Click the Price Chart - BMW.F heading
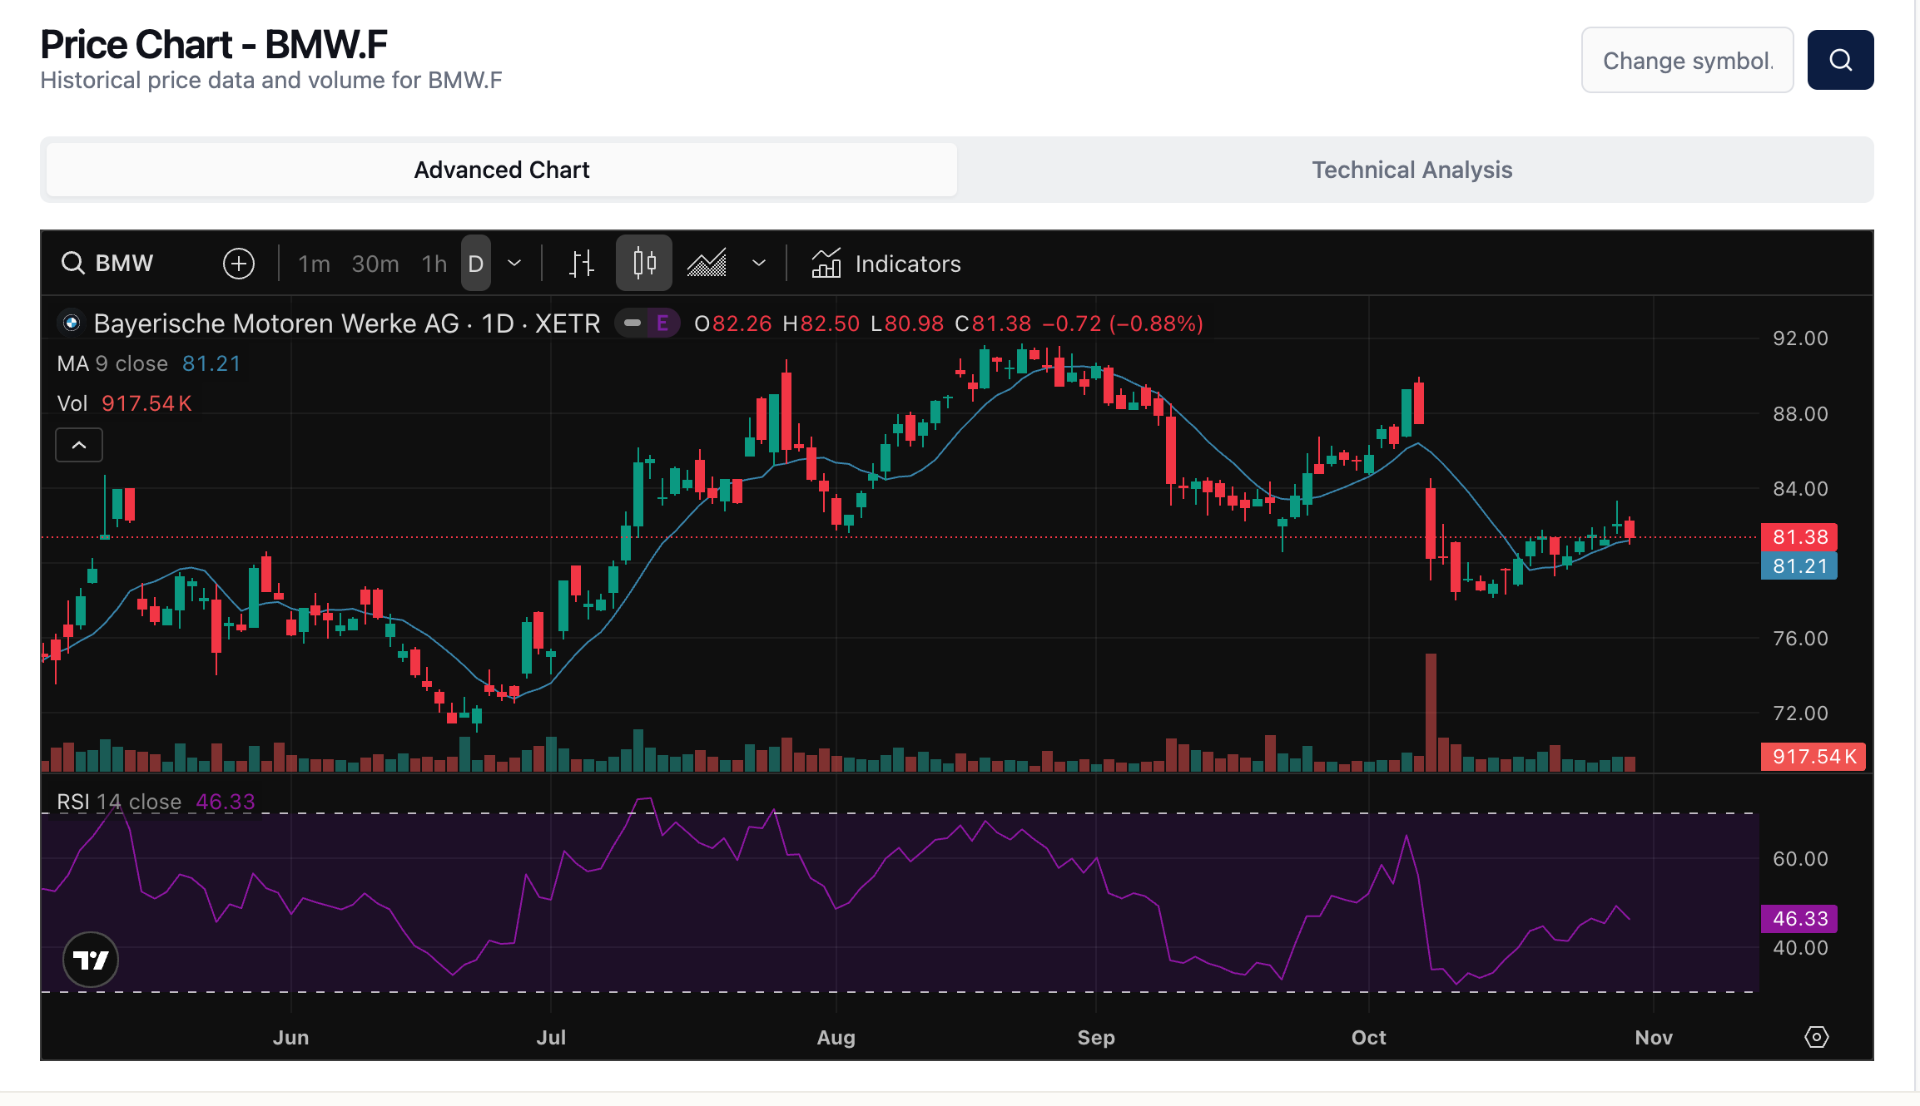Screen dimensions: 1920x1106 coord(214,45)
